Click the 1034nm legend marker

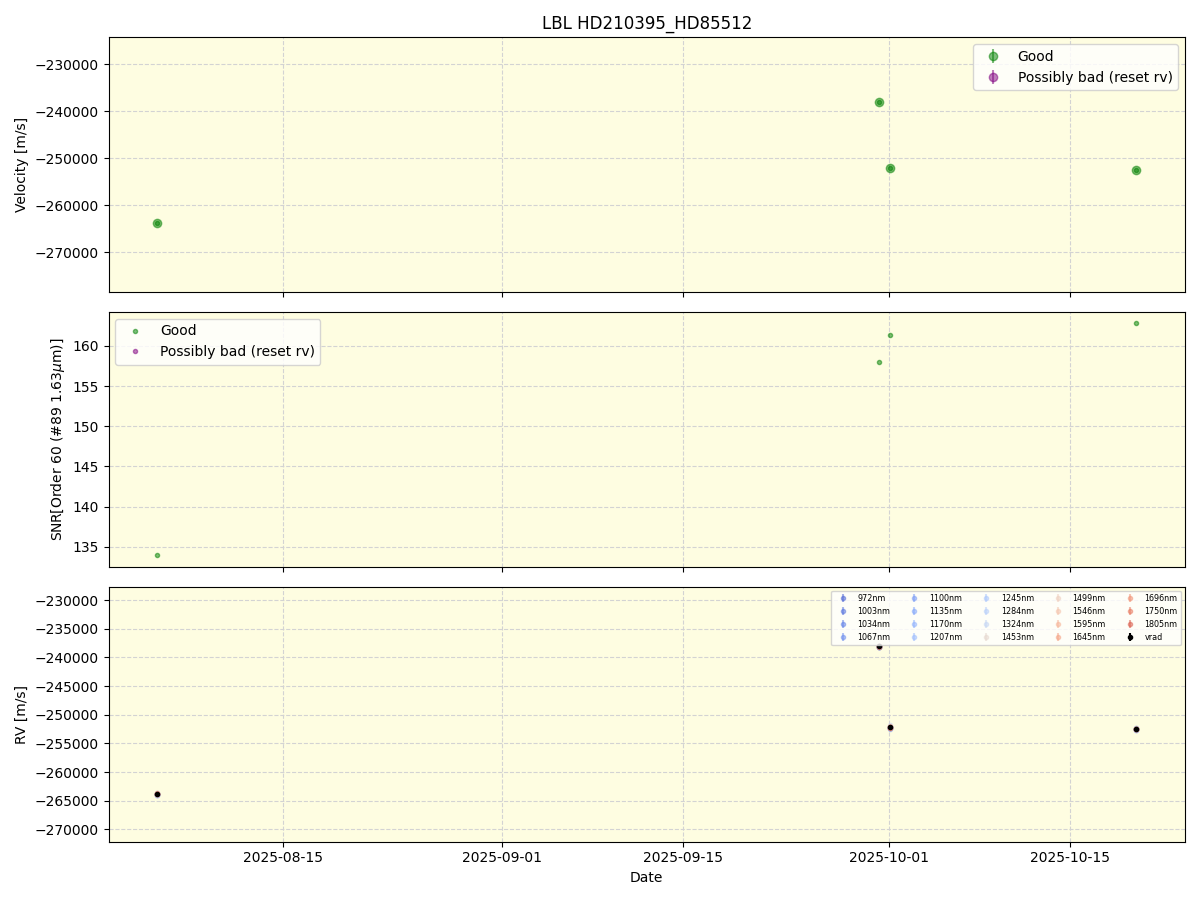(x=843, y=624)
